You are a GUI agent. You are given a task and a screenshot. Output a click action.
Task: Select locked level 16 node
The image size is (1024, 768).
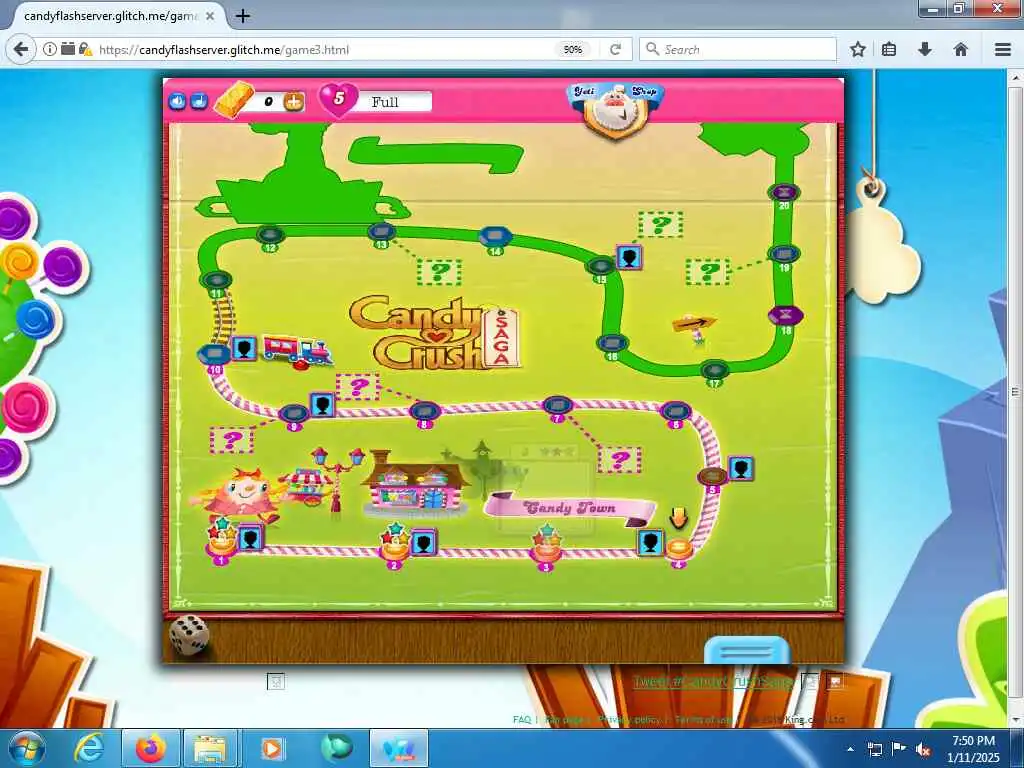click(612, 344)
